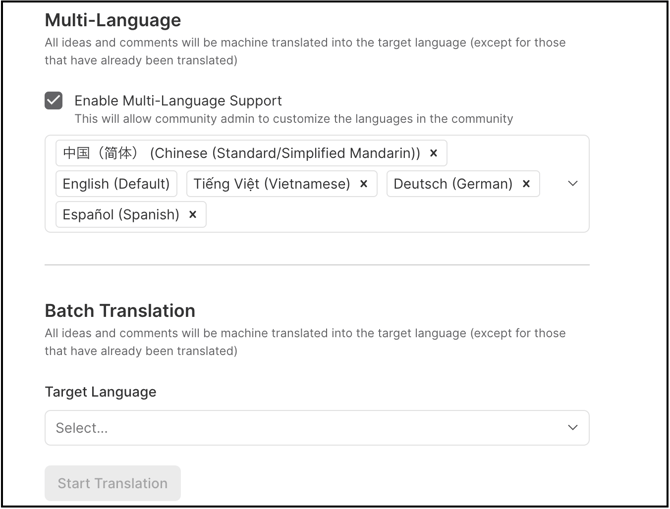Click the Español (Spanish) chip text
This screenshot has height=509, width=670.
pyautogui.click(x=120, y=215)
